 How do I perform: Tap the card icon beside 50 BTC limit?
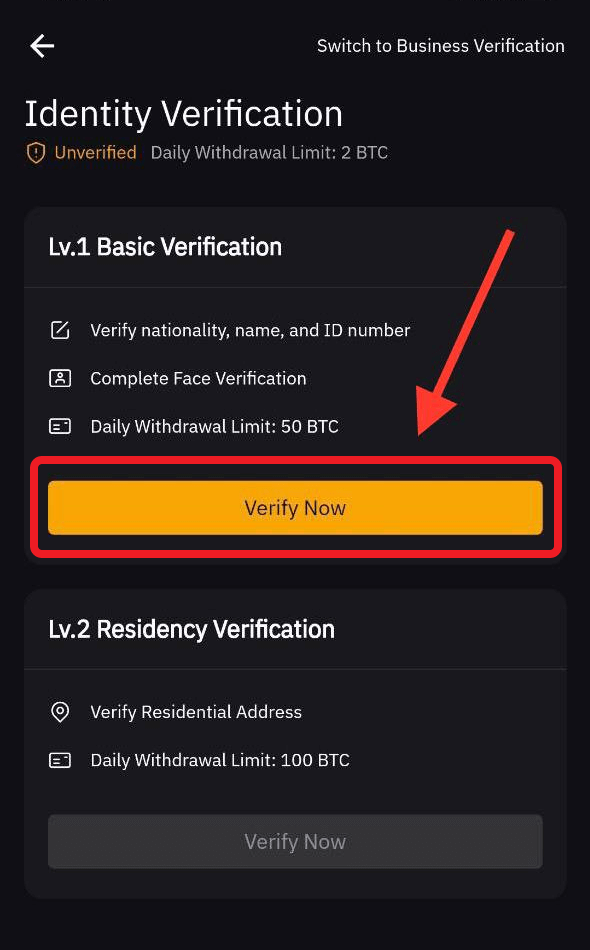[x=59, y=427]
